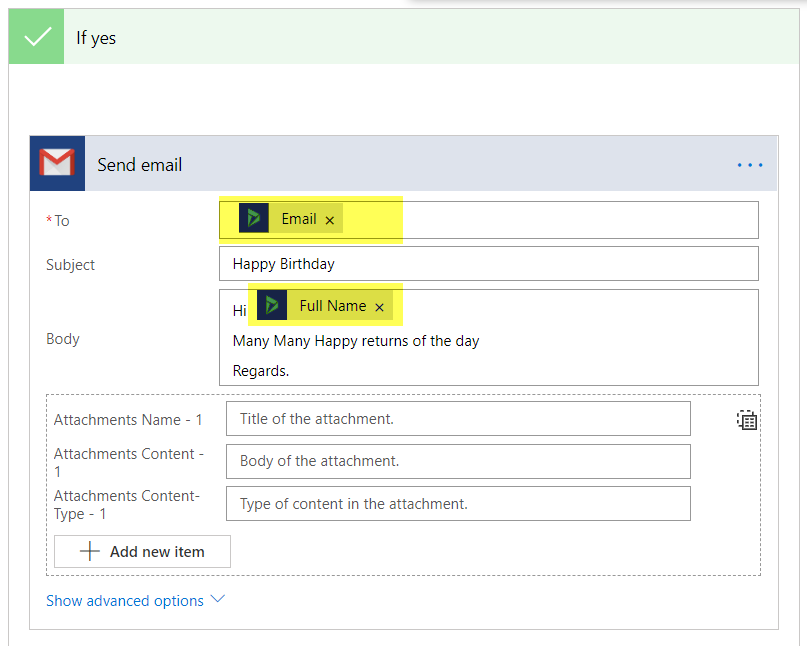
Task: Click the Body text area
Action: pyautogui.click(x=488, y=337)
